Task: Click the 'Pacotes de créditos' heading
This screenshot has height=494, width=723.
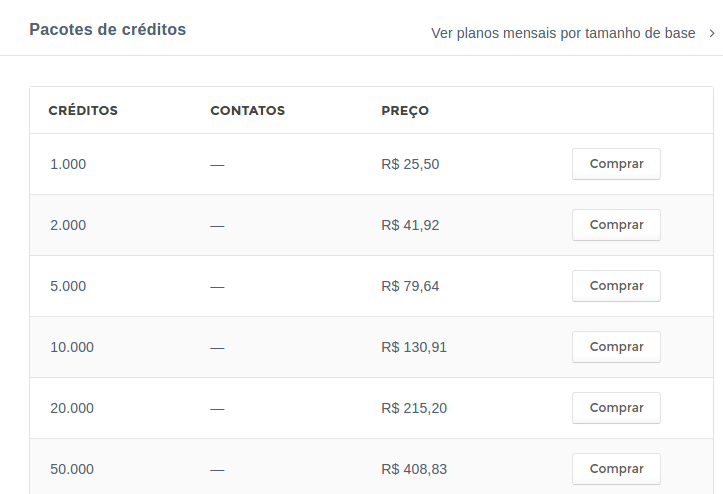Action: (x=107, y=30)
